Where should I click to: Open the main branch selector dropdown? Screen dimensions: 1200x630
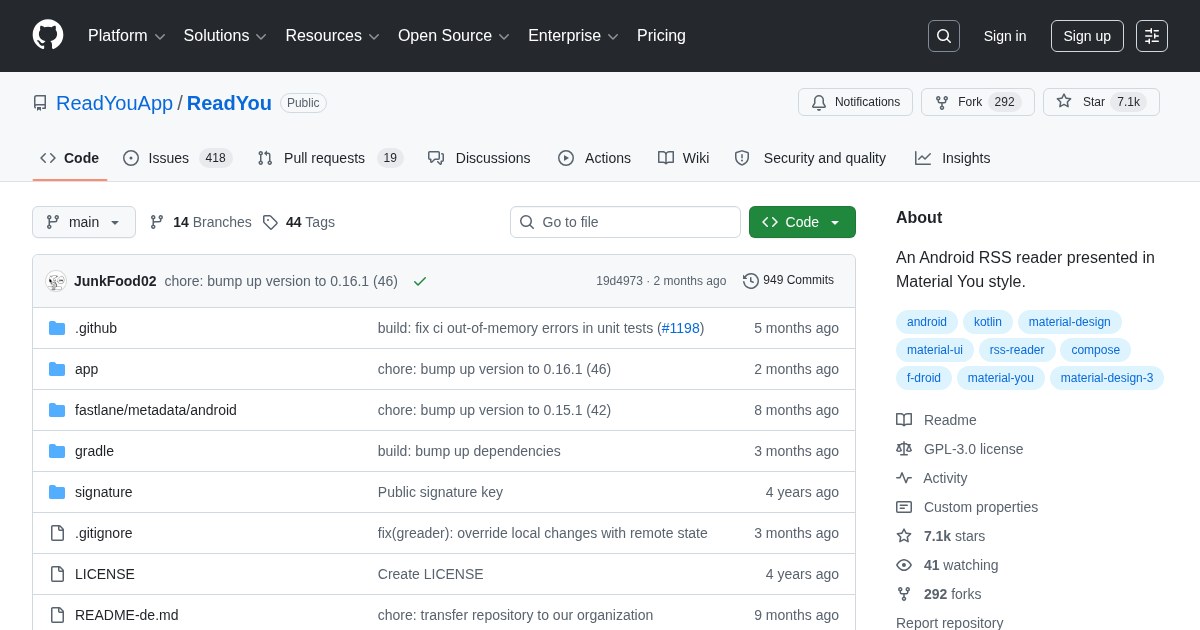tap(84, 222)
